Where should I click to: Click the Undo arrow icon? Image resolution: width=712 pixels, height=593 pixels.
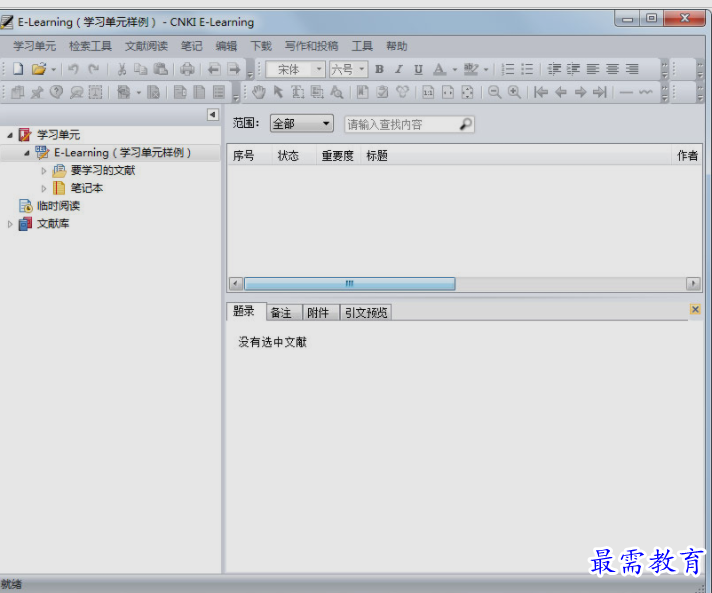click(73, 69)
